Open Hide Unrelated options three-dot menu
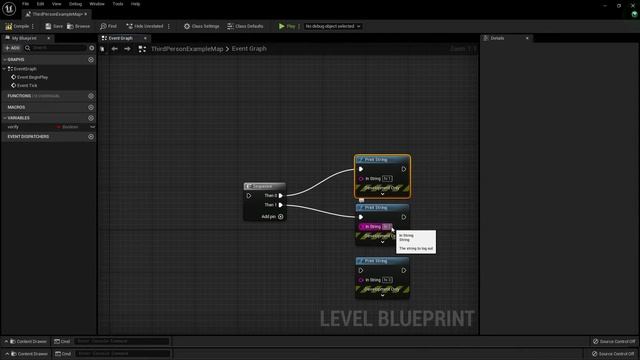This screenshot has width=640, height=360. 169,26
